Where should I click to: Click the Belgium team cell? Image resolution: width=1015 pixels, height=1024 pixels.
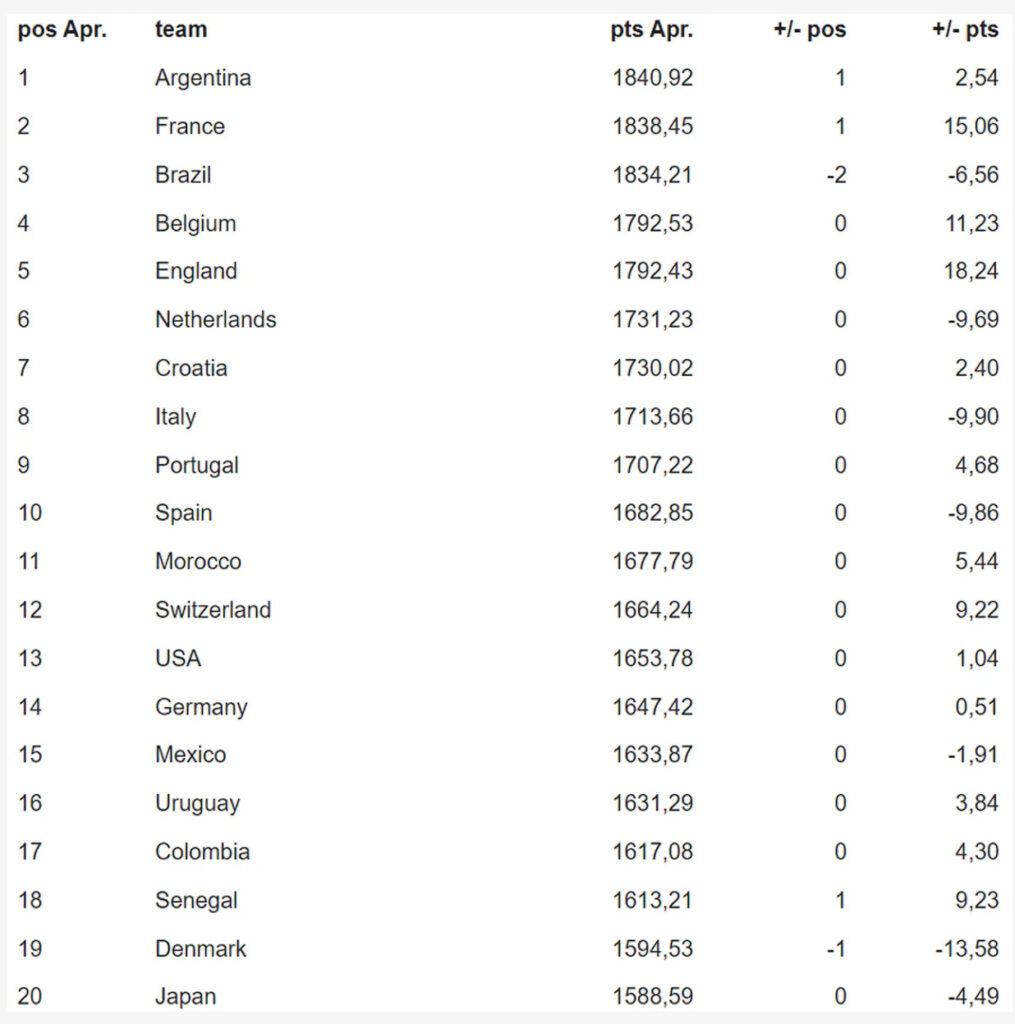pyautogui.click(x=195, y=223)
